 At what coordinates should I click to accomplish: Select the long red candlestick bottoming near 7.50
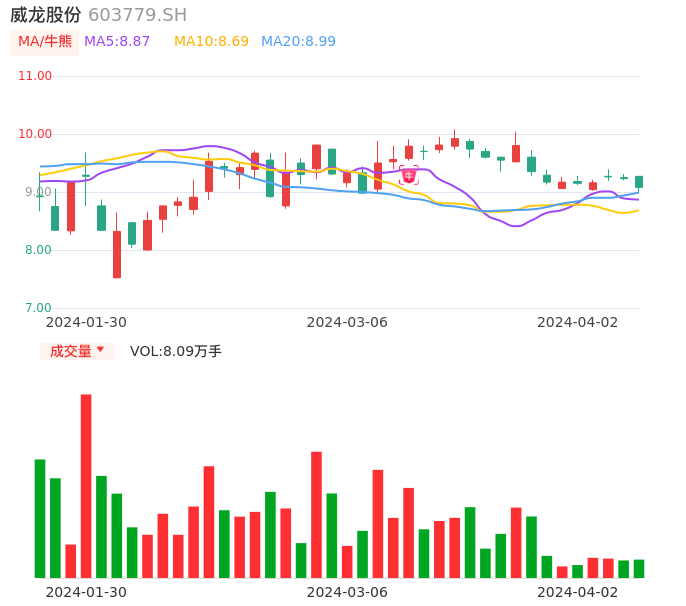click(117, 254)
